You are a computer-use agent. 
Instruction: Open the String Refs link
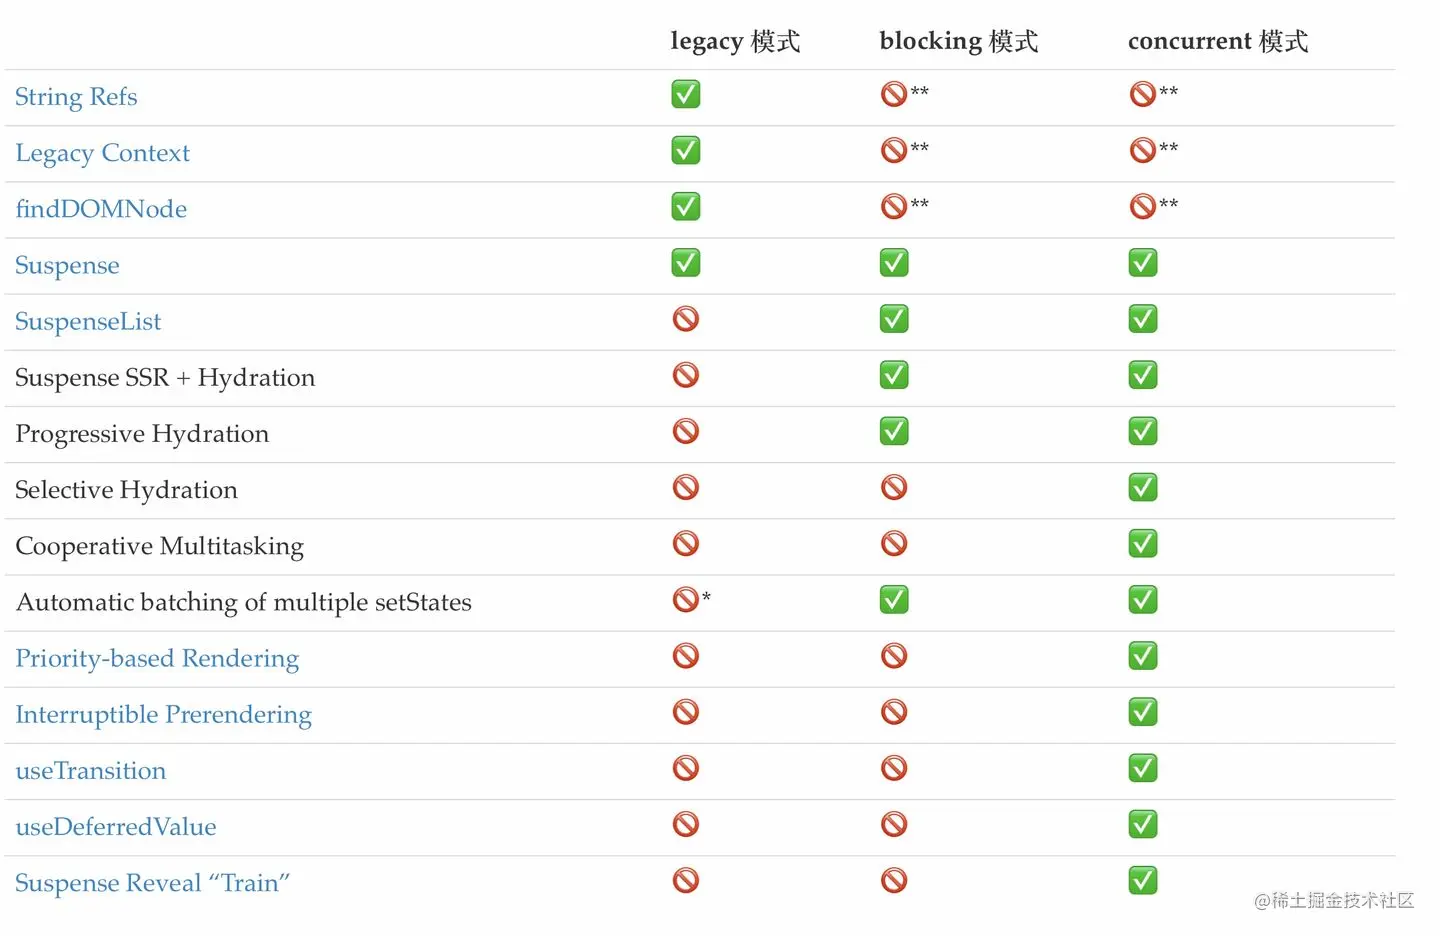(x=76, y=97)
